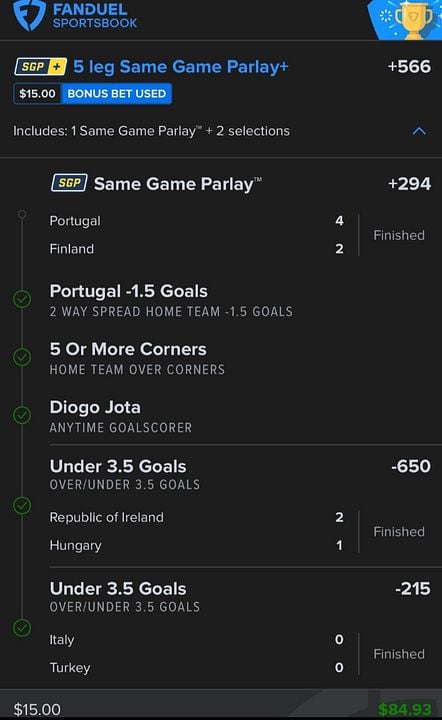Tap the FanDuel Sportsbook header text
Viewport: 442px width, 720px height.
click(95, 16)
